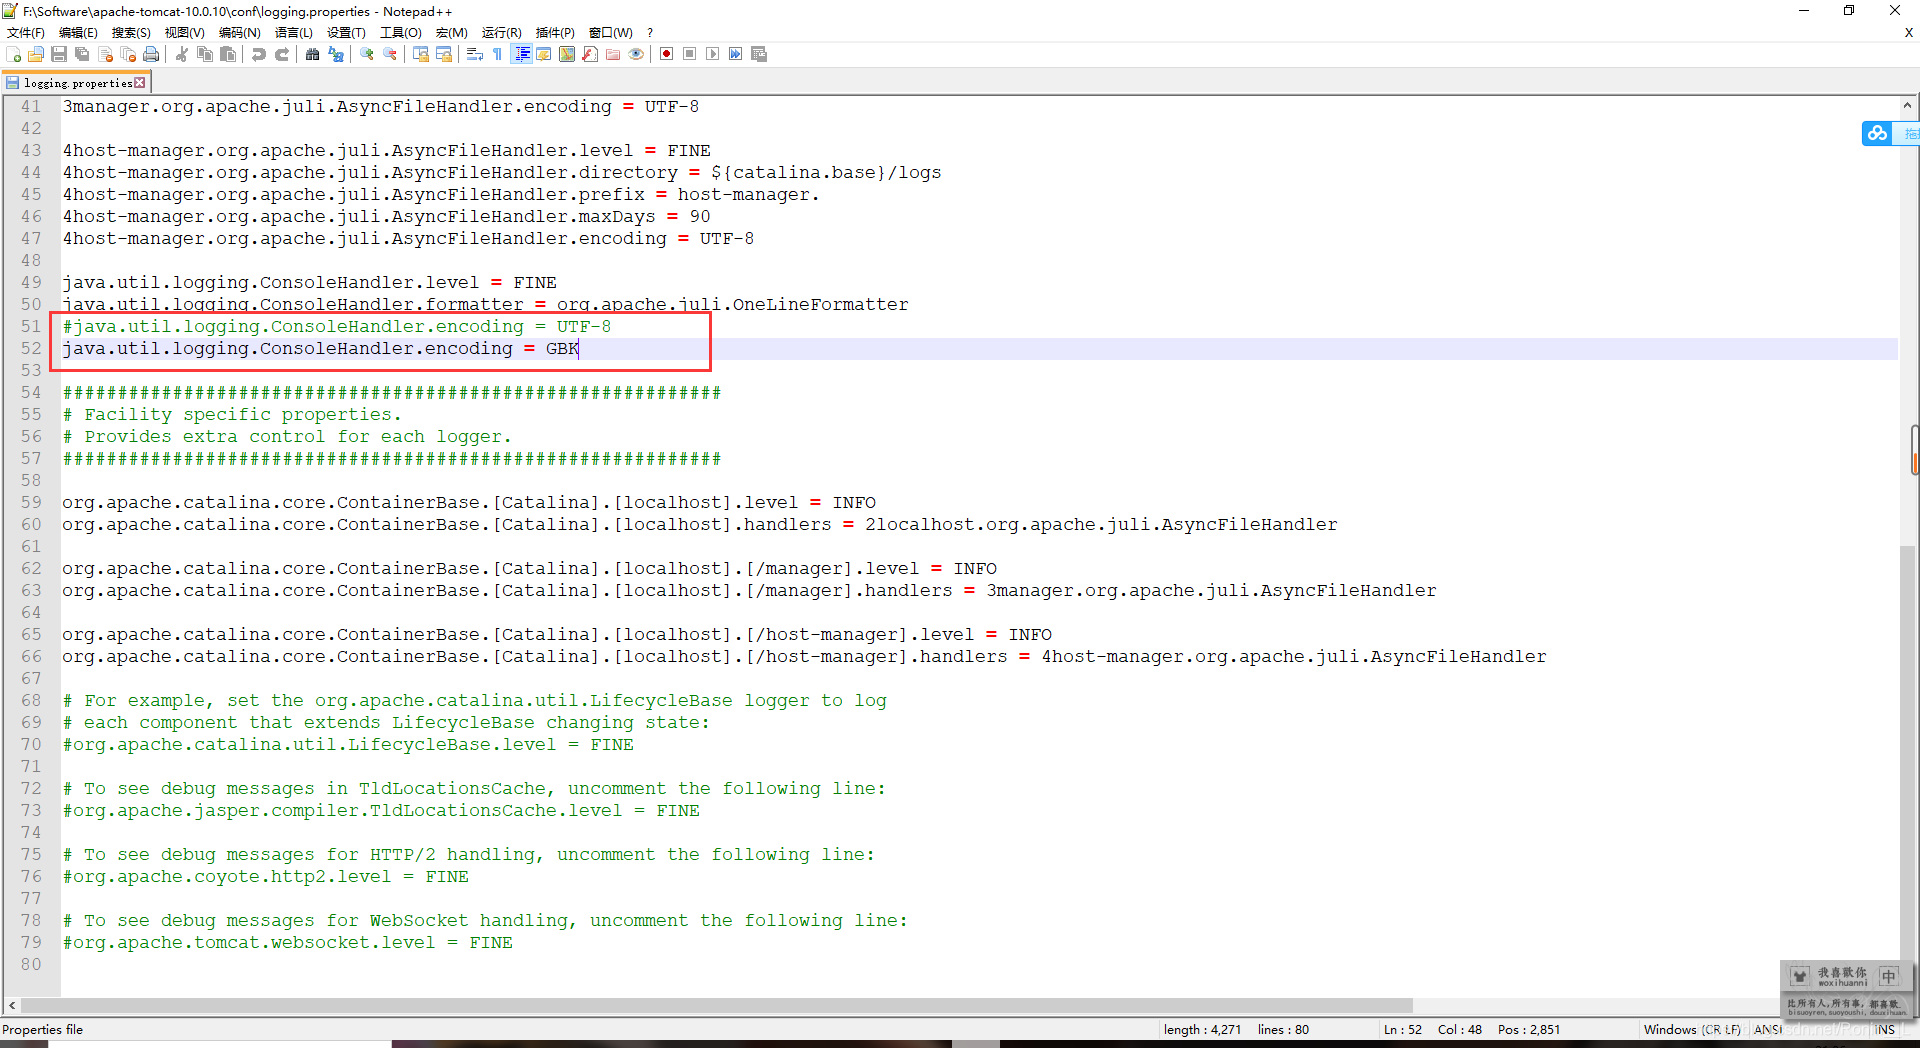1920x1048 pixels.
Task: Zoom out with the magnifier-minus icon
Action: (390, 54)
